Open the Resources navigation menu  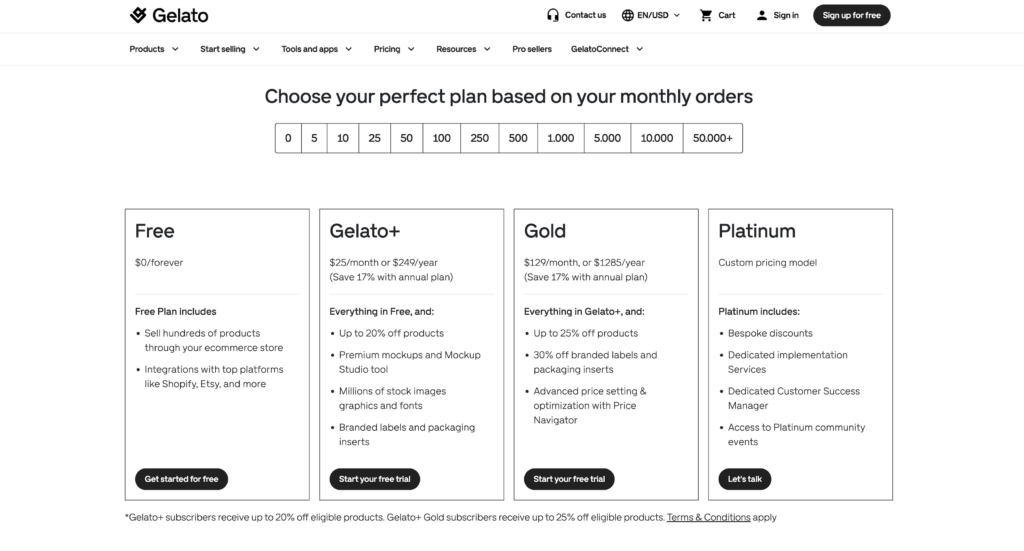464,49
